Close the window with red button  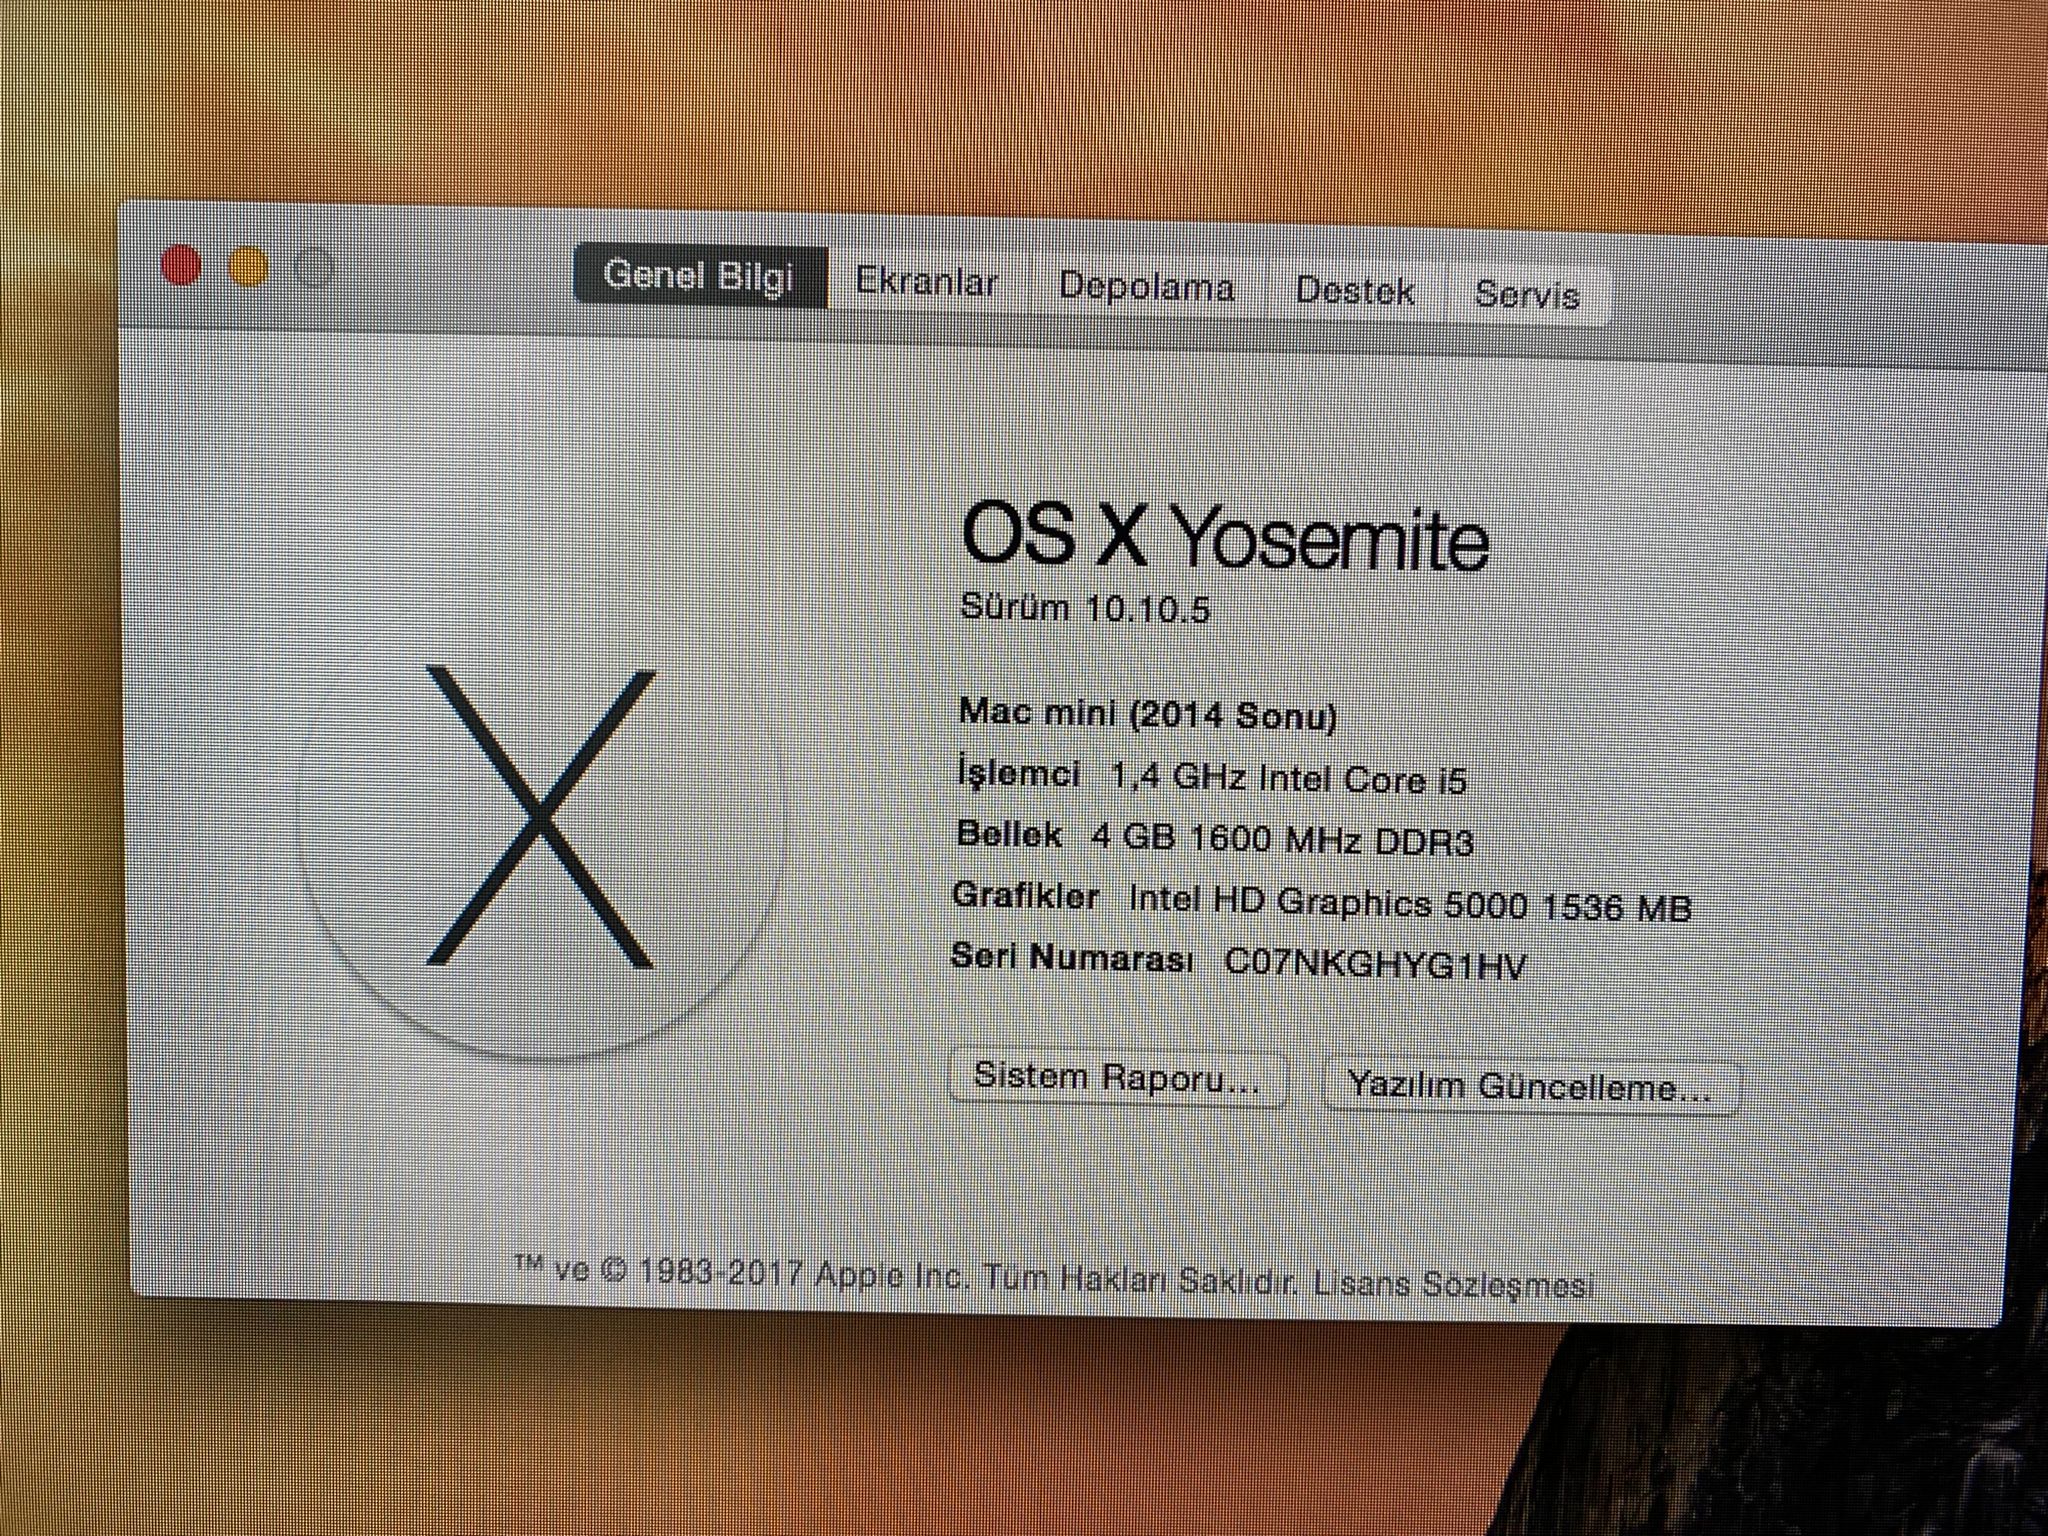182,266
